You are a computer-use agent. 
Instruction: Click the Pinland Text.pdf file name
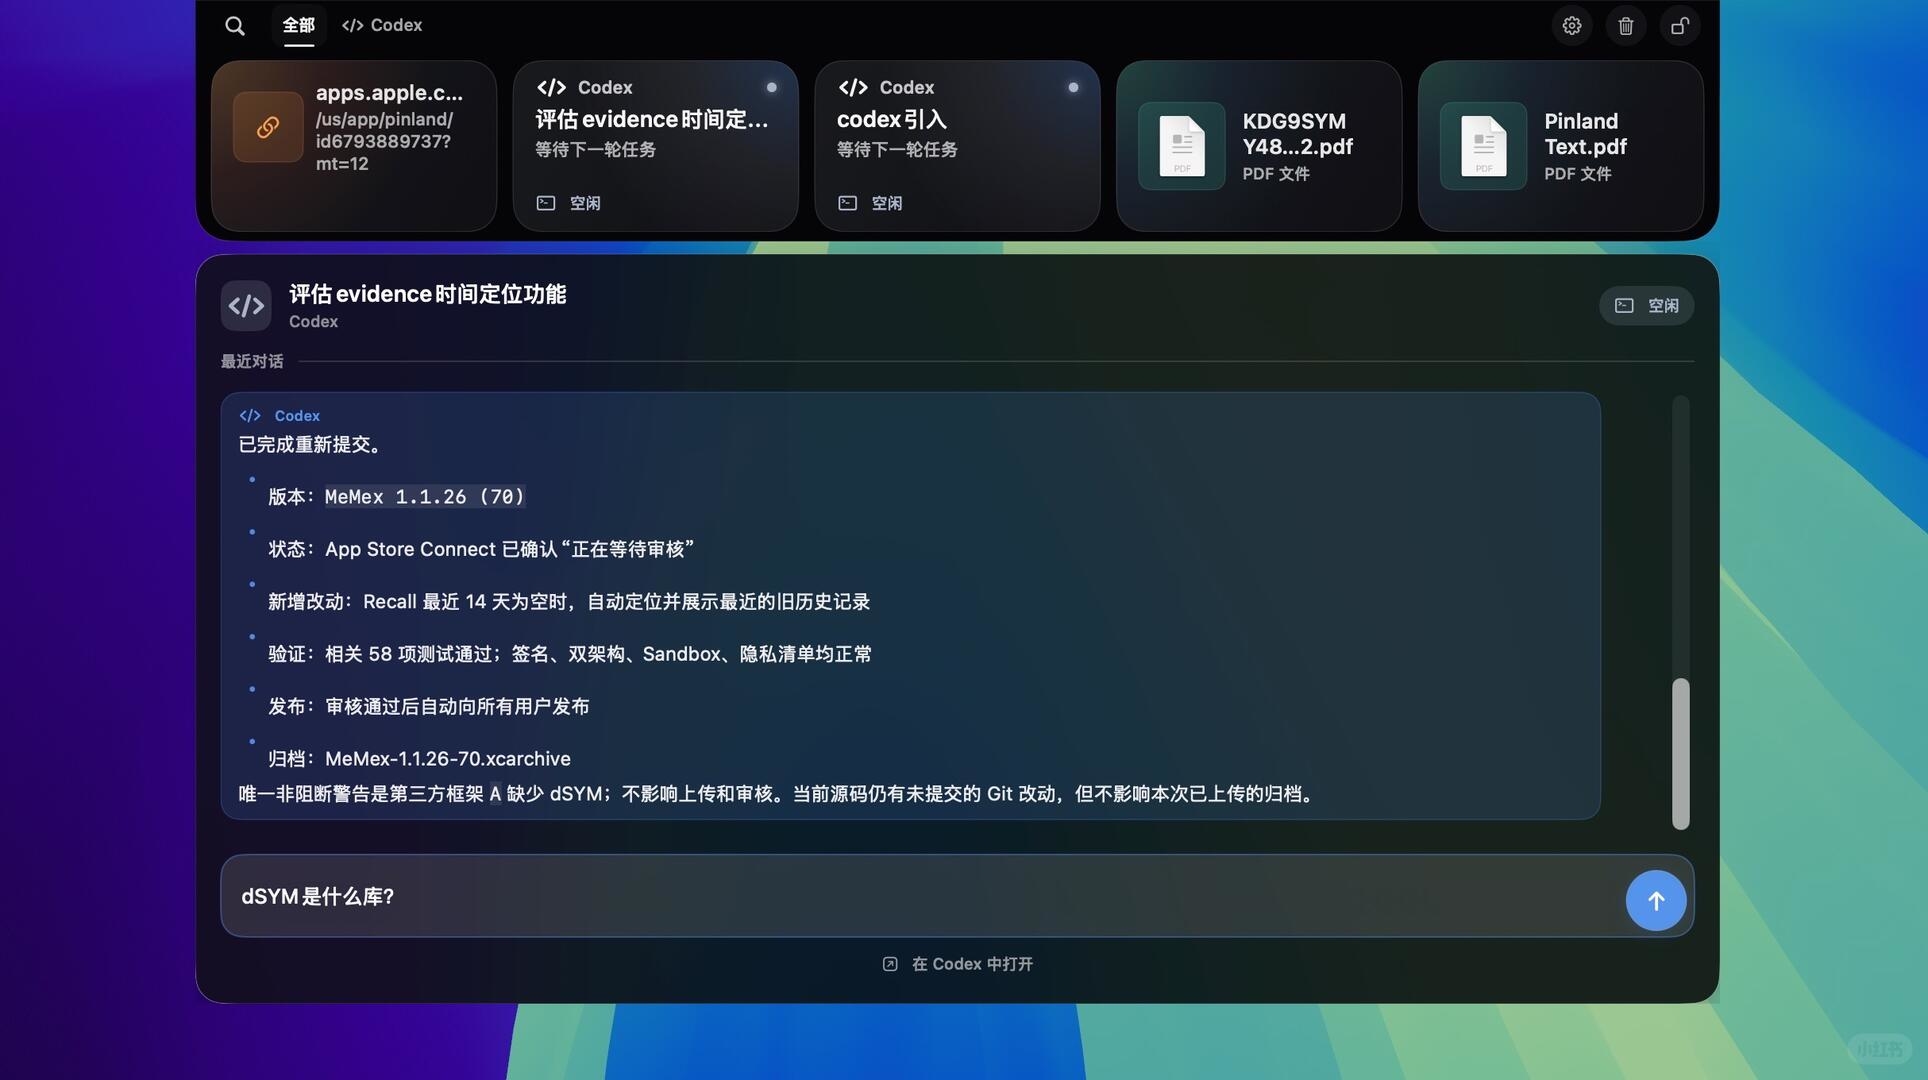click(1585, 134)
